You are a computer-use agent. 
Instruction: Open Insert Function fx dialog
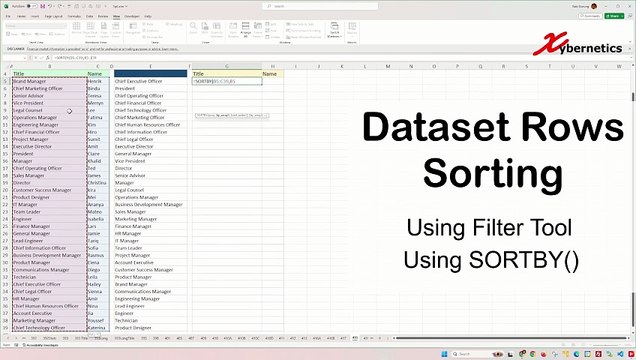tap(47, 58)
